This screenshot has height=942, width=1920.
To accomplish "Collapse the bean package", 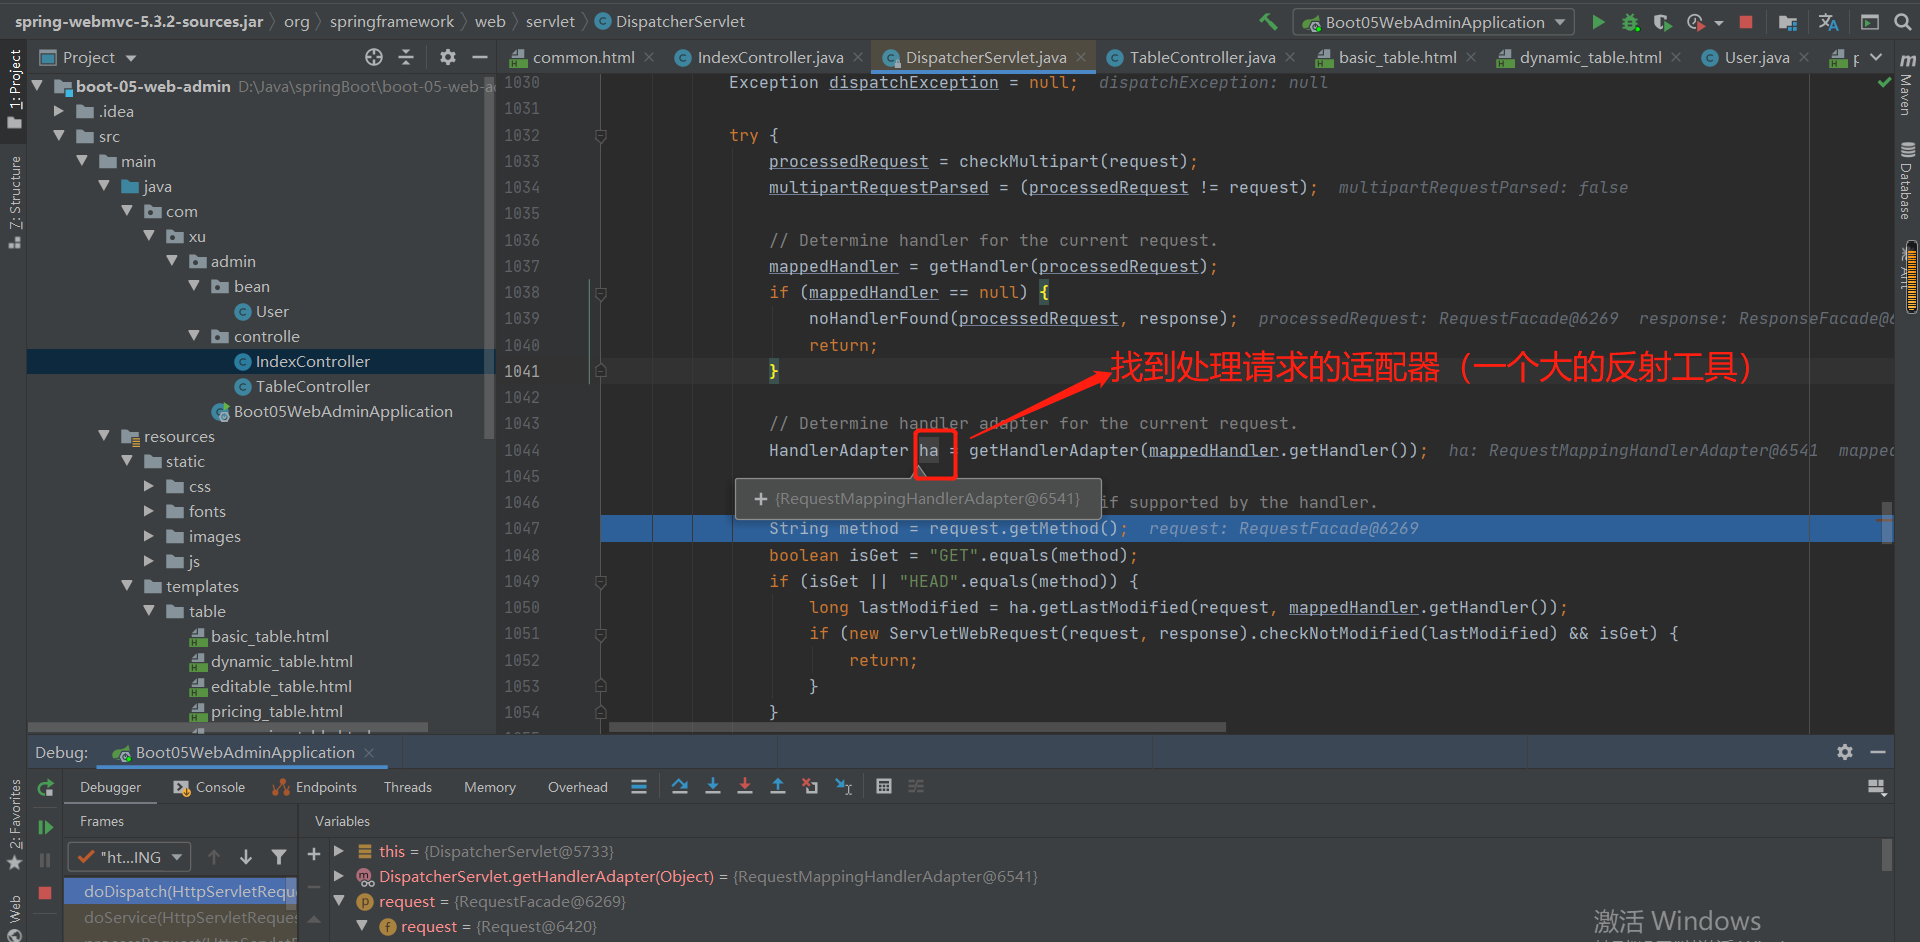I will click(194, 286).
